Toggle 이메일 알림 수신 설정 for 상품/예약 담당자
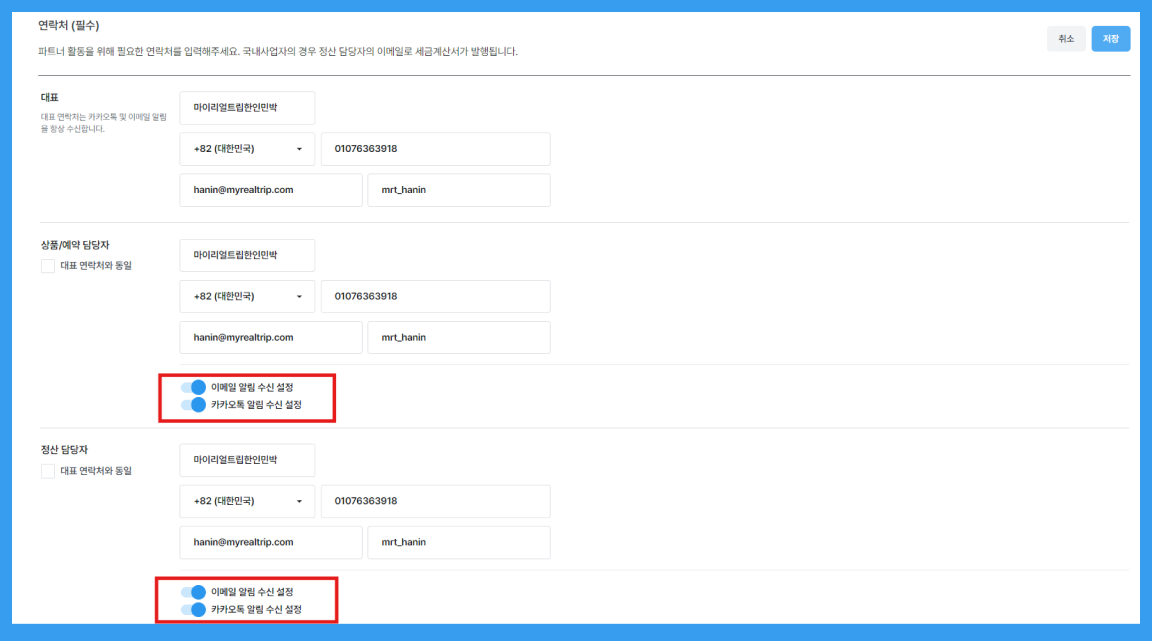This screenshot has height=641, width=1152. click(x=193, y=387)
